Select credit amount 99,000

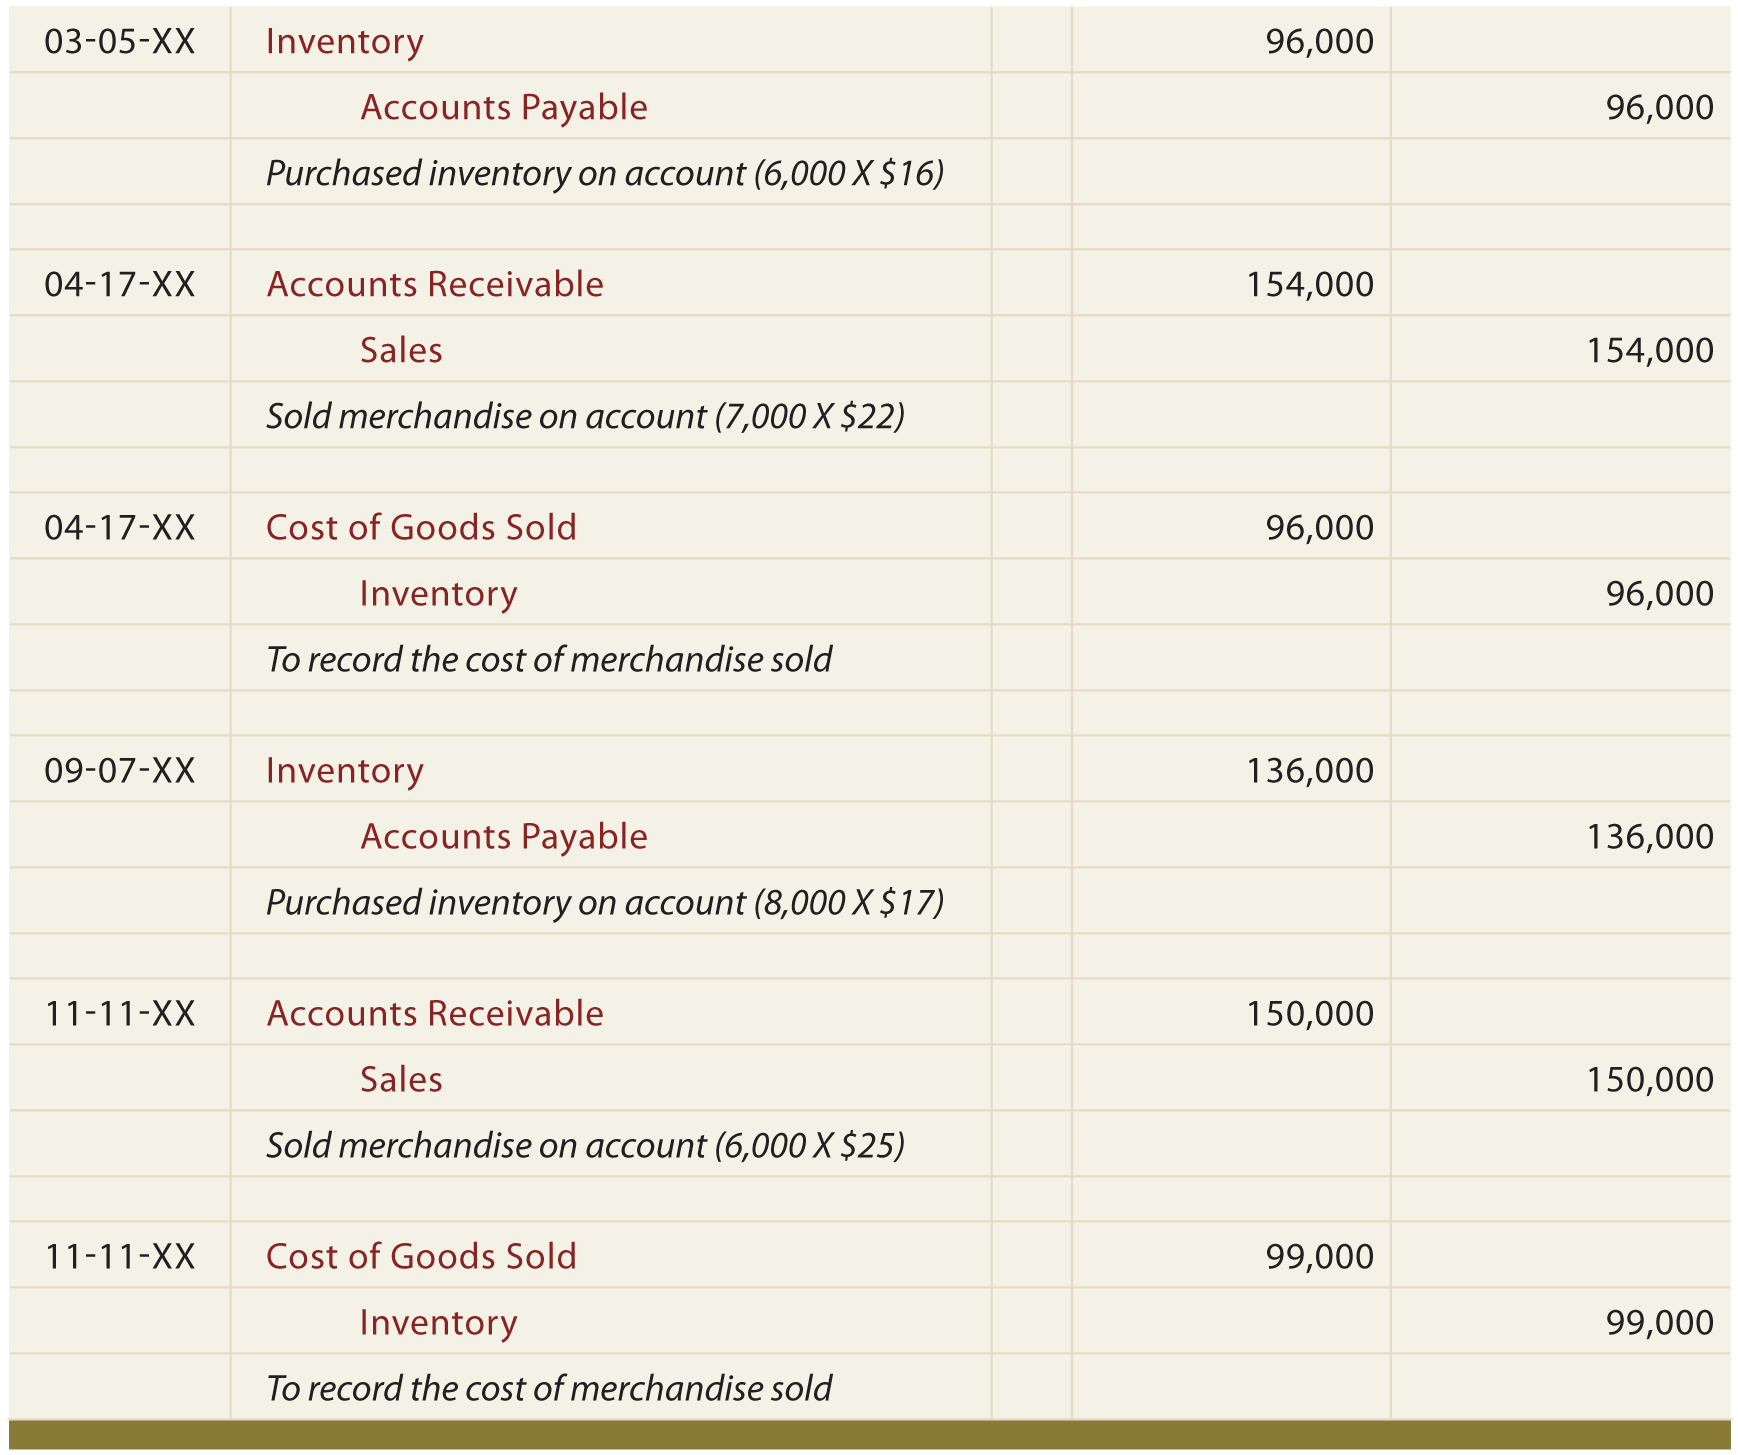(1660, 1323)
